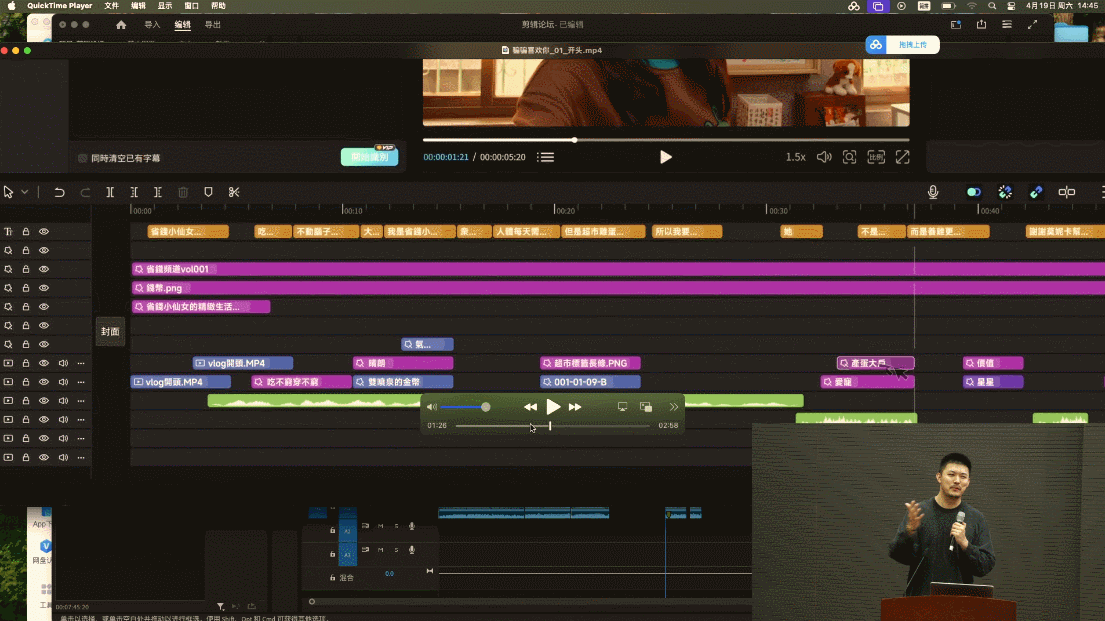Click the microphone record voiceover icon
The height and width of the screenshot is (621, 1105).
click(x=933, y=192)
